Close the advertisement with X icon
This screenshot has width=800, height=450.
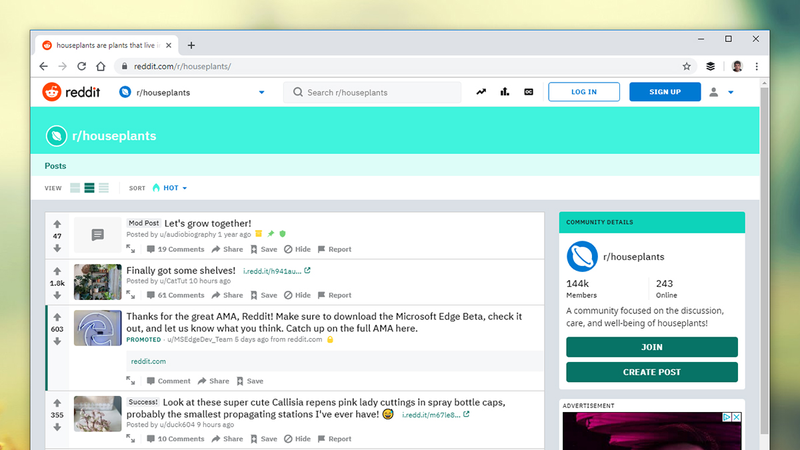point(736,417)
